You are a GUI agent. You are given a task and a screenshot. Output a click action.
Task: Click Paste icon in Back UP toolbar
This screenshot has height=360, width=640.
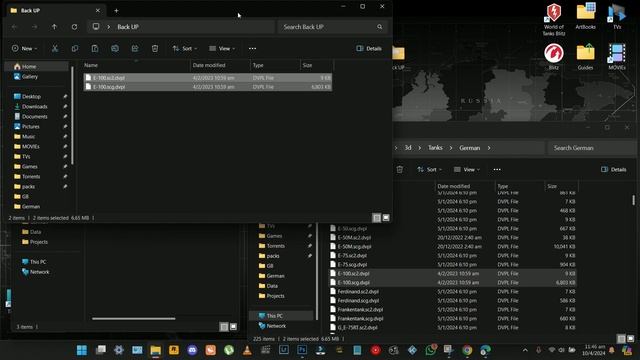(x=95, y=49)
